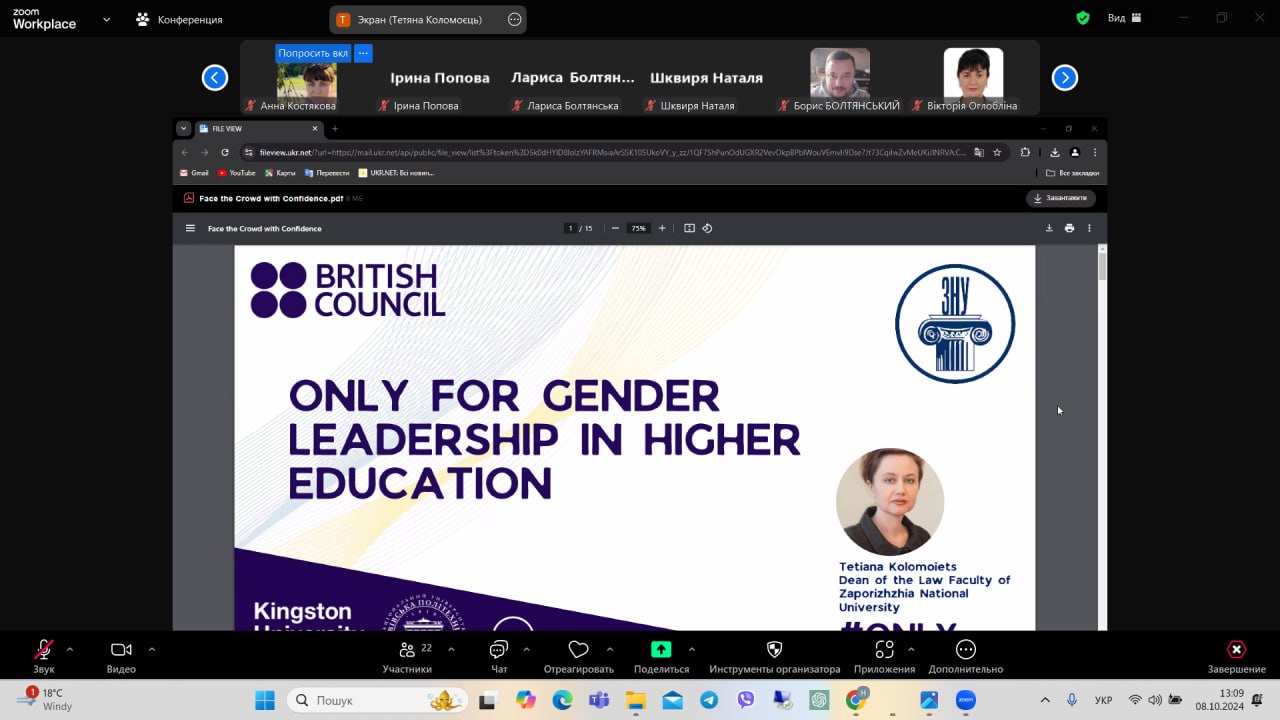The height and width of the screenshot is (720, 1280).
Task: Expand video options arrow next to camera
Action: (152, 649)
